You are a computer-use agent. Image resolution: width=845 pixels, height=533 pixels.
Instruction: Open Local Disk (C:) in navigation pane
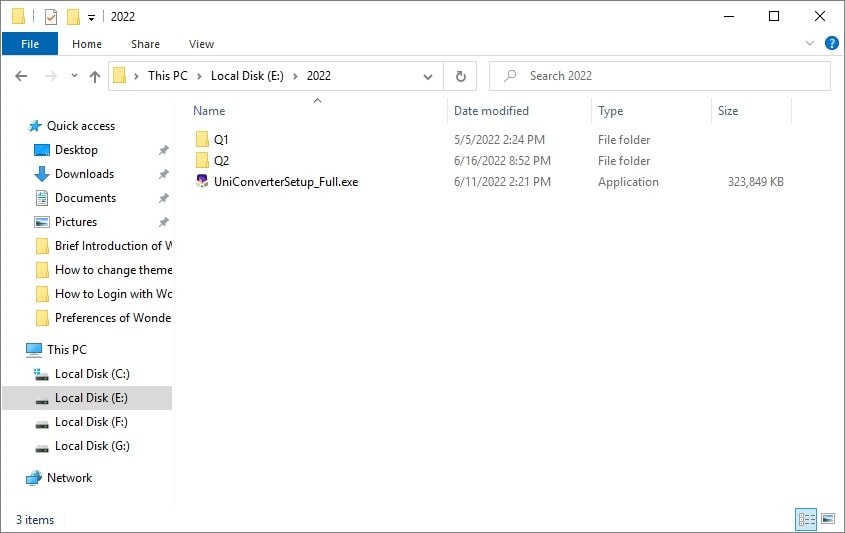92,374
